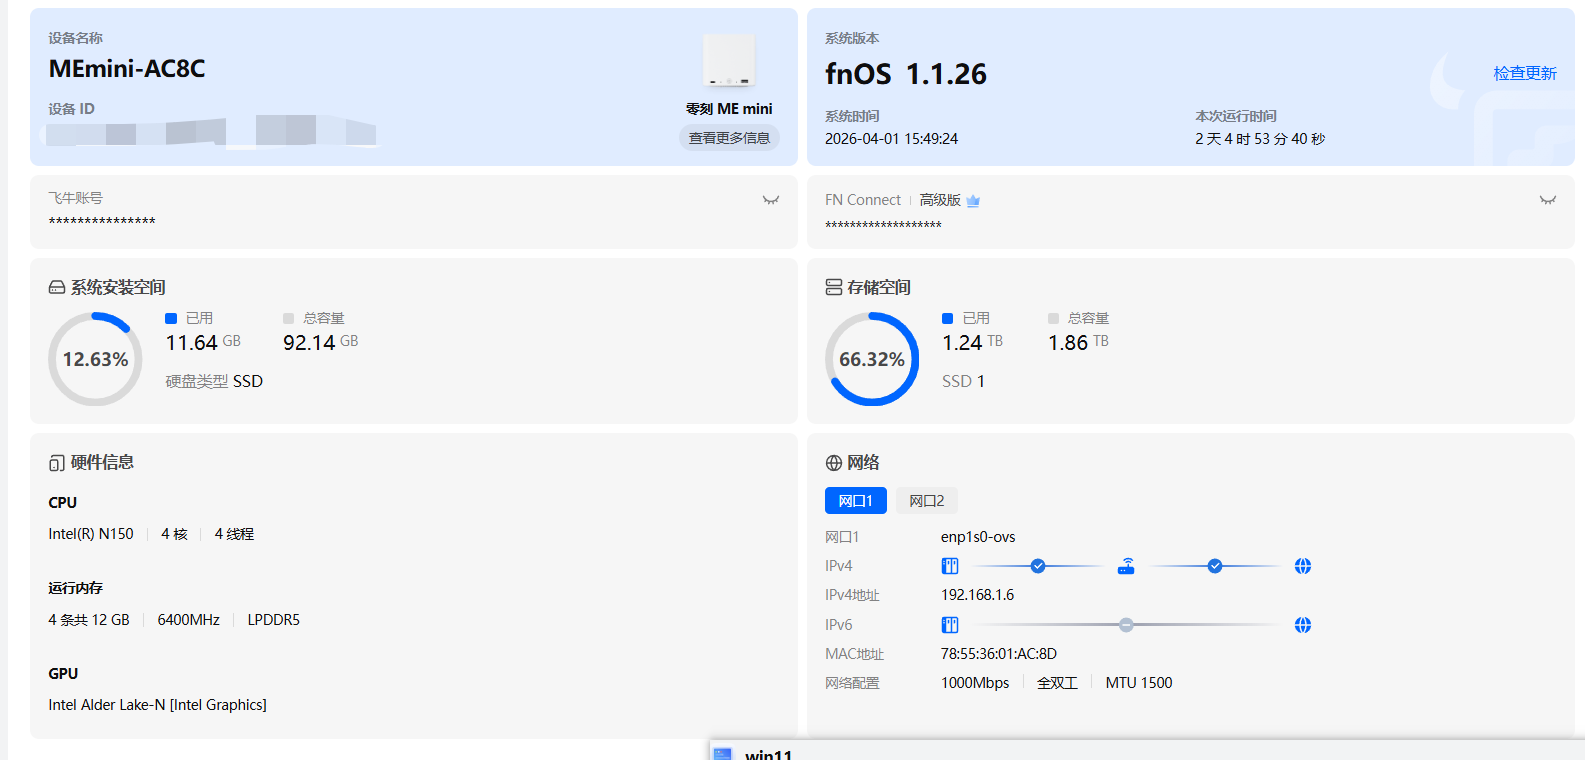Click the 1.86 TB total storage value
This screenshot has width=1585, height=760.
(1078, 343)
